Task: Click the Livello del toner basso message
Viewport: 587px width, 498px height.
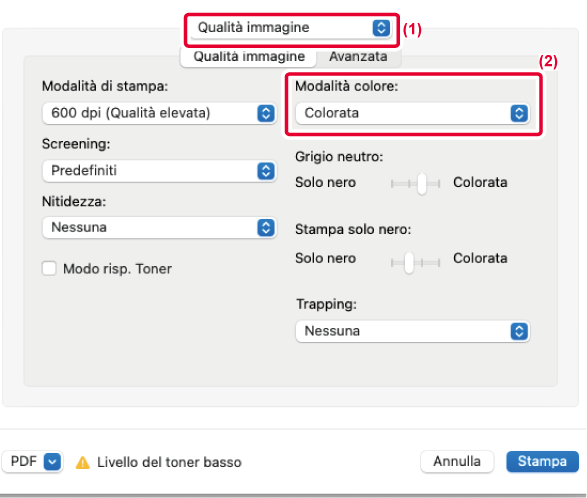Action: click(169, 462)
